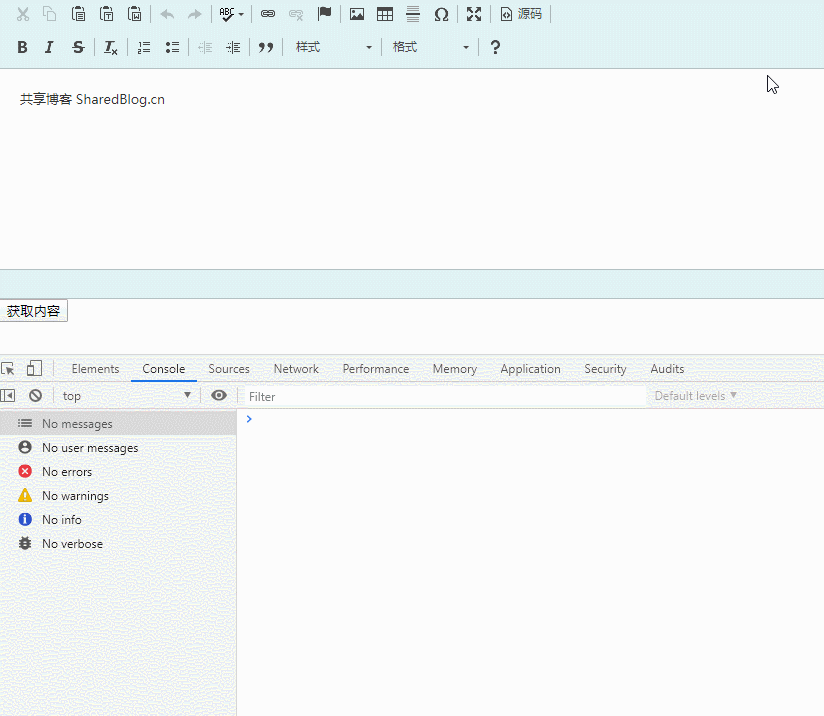The width and height of the screenshot is (824, 716).
Task: Open the Security tab
Action: 605,369
